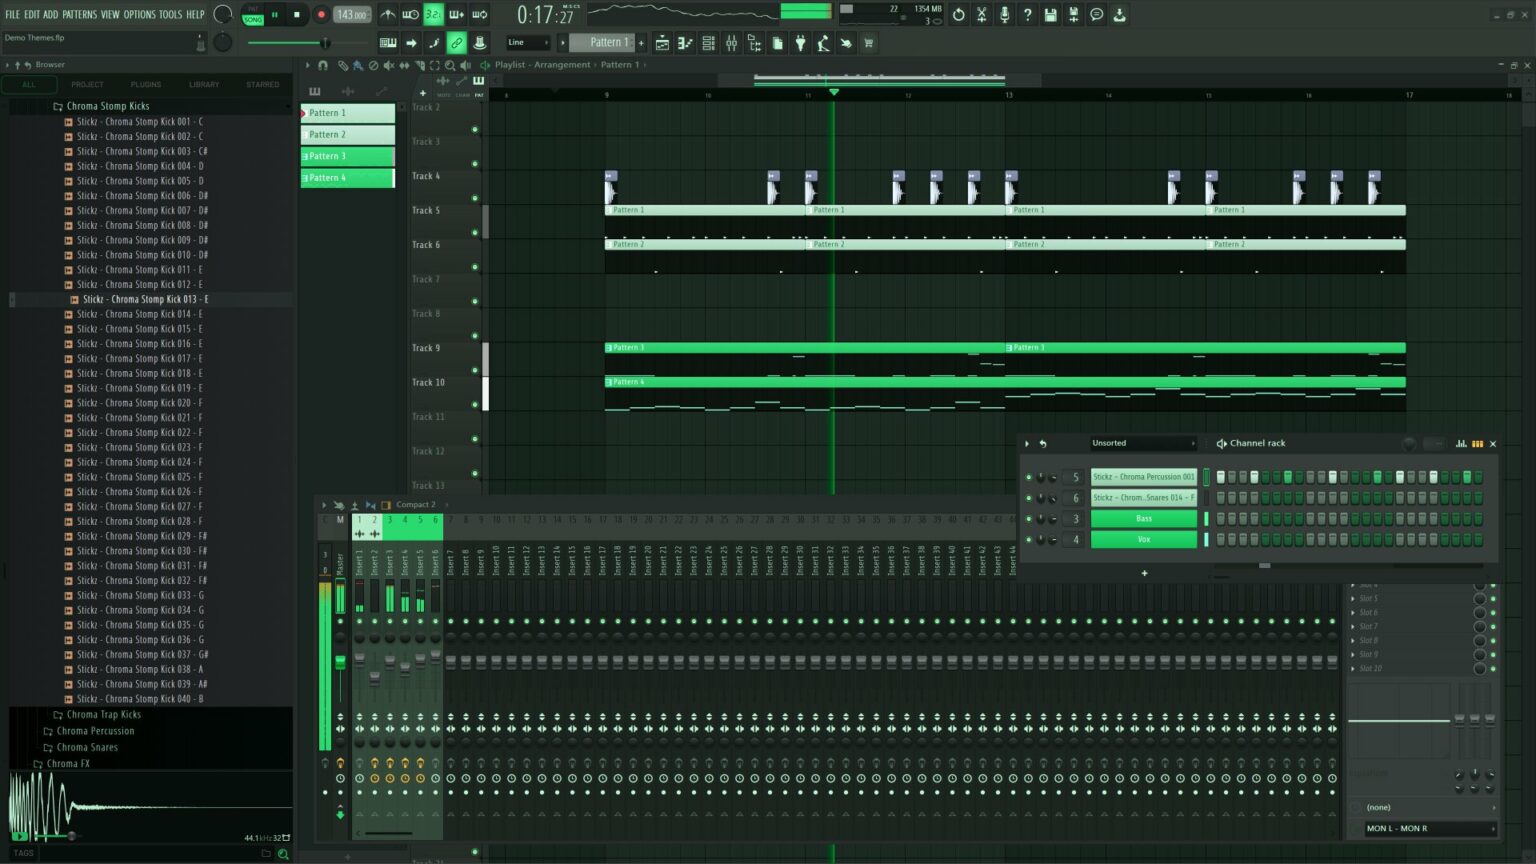Enable the metronome in the toolbar
This screenshot has width=1536, height=864.
point(388,14)
